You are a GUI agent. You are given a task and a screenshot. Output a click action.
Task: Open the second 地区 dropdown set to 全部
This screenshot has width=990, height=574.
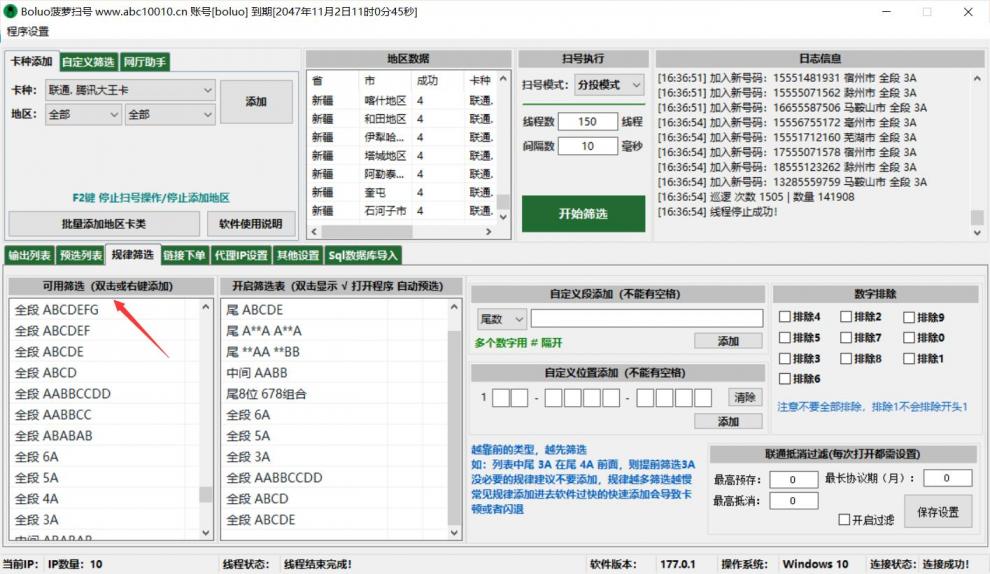[x=170, y=114]
